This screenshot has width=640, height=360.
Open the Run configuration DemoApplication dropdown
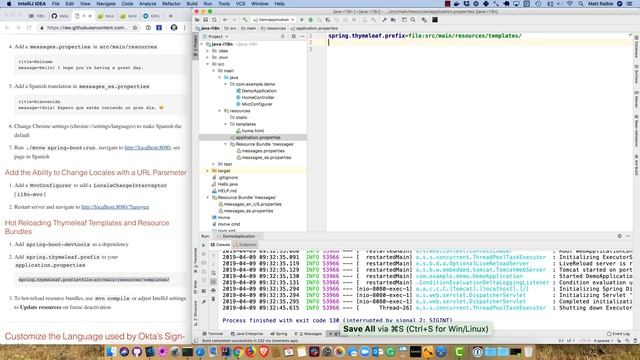[273, 20]
